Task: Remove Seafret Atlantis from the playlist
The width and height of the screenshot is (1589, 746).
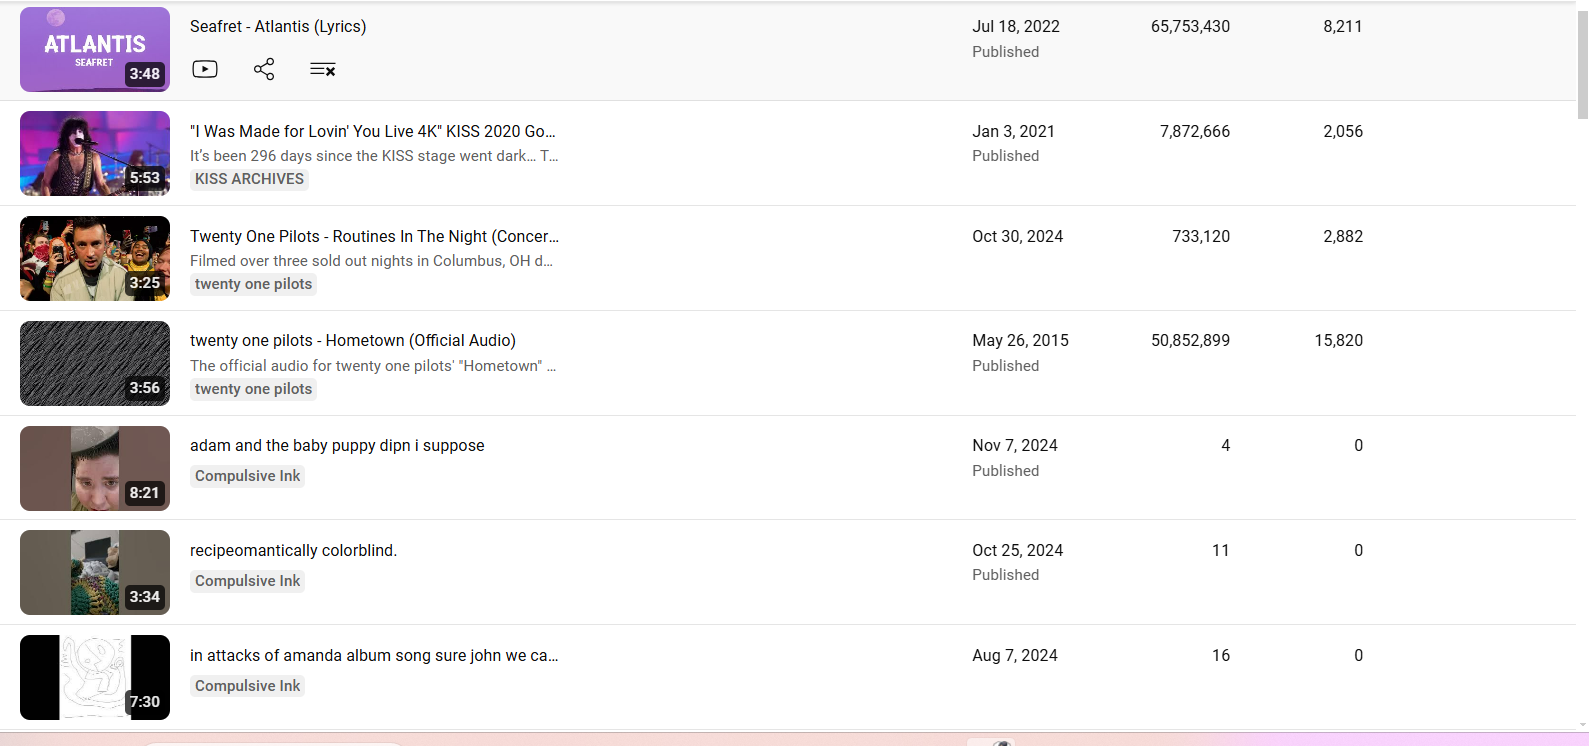Action: 322,69
